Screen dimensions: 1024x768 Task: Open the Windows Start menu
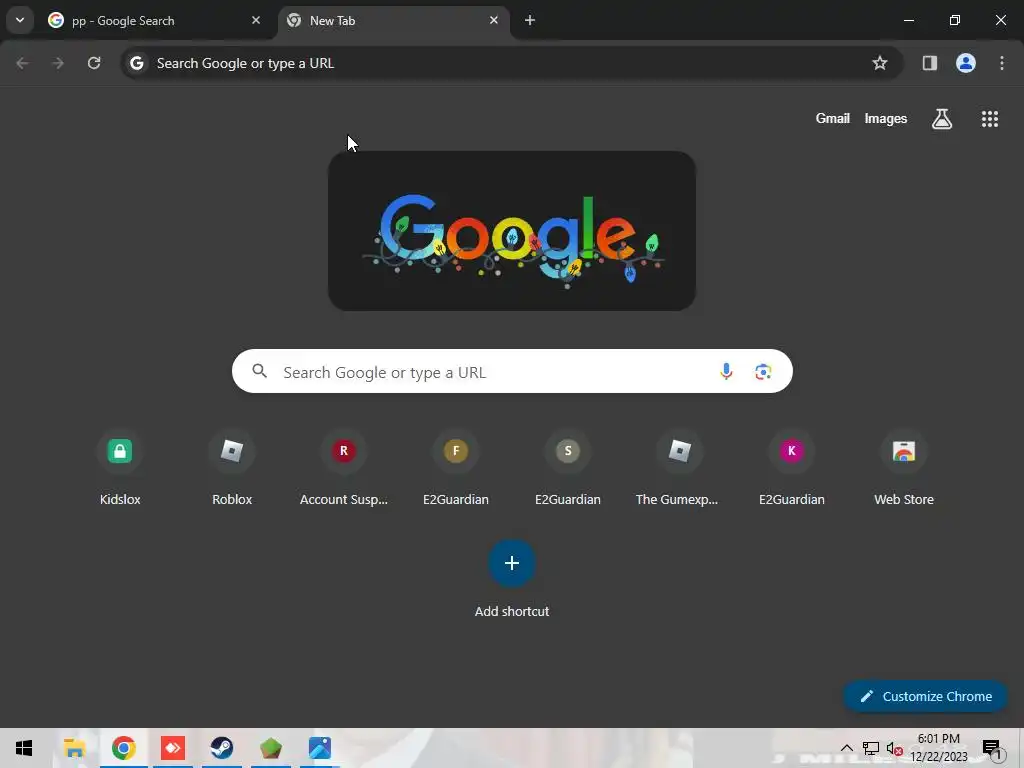coord(24,748)
